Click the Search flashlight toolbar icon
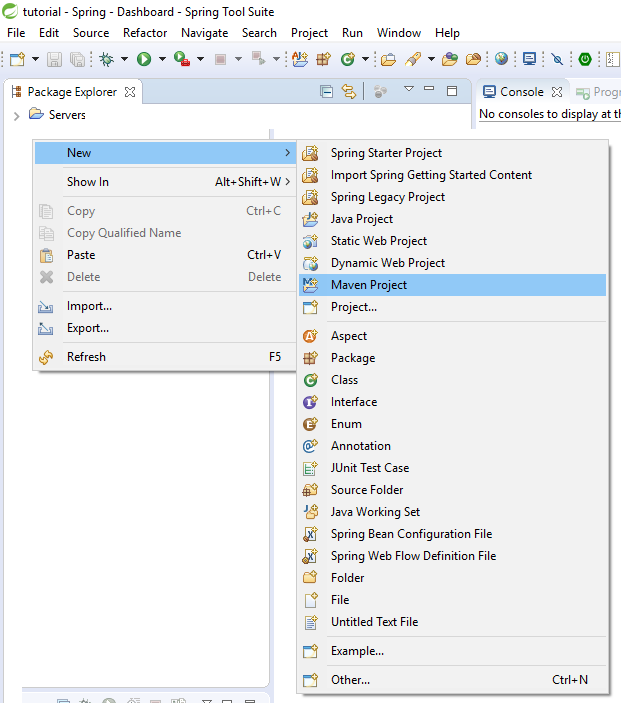Image resolution: width=644 pixels, height=714 pixels. [413, 59]
